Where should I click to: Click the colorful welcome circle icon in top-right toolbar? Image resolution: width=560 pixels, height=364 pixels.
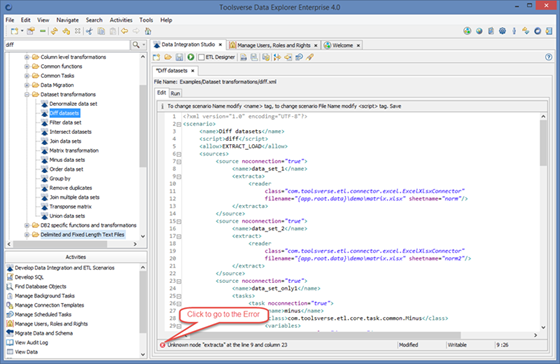coord(467,31)
